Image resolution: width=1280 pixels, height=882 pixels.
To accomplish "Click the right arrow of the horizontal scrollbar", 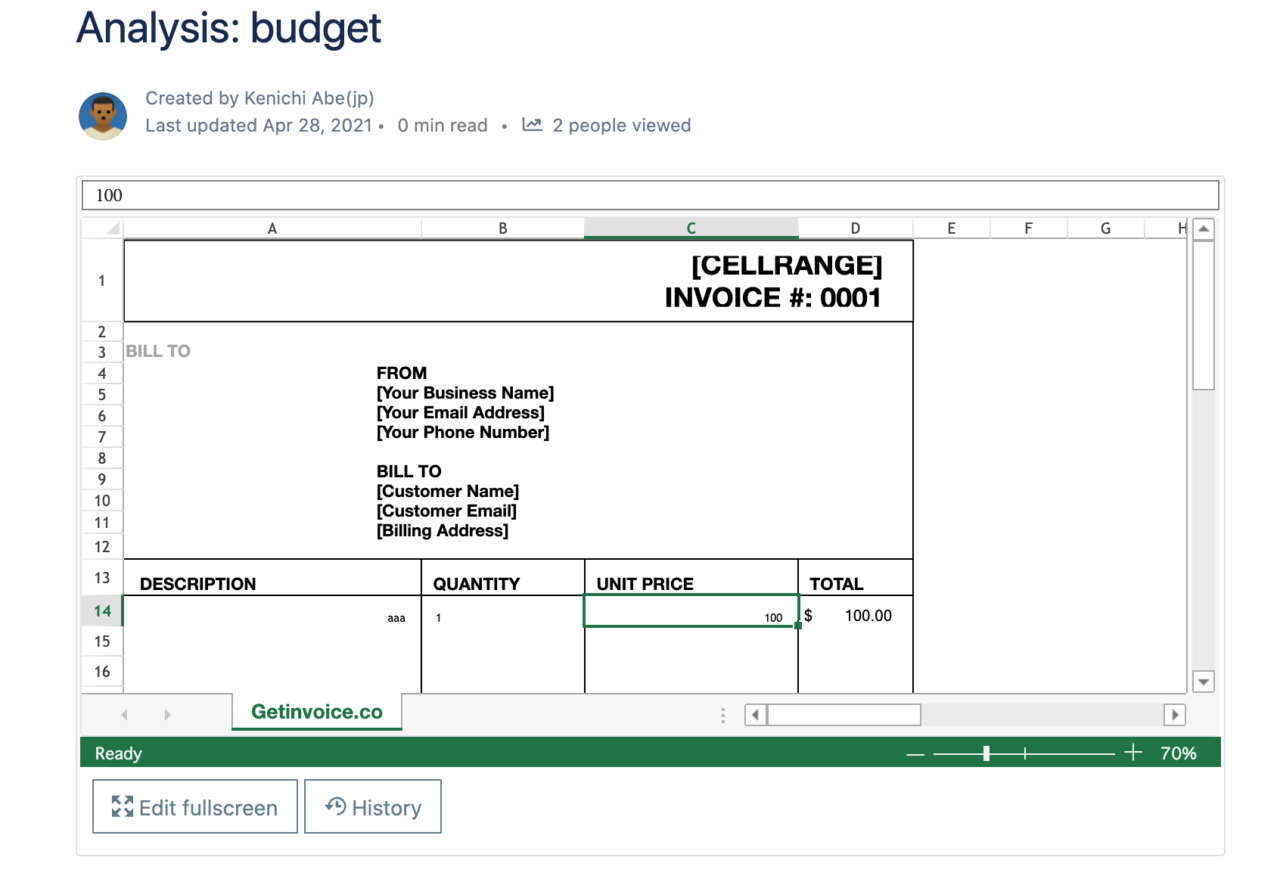I will 1174,714.
